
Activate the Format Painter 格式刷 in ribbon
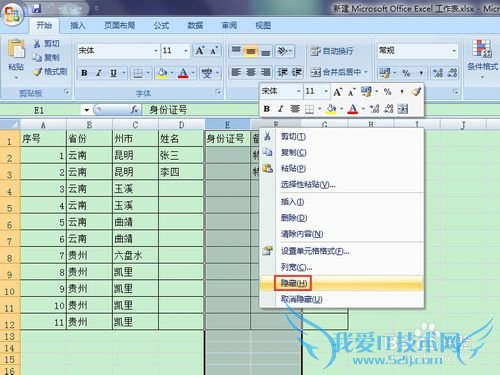tap(50, 72)
